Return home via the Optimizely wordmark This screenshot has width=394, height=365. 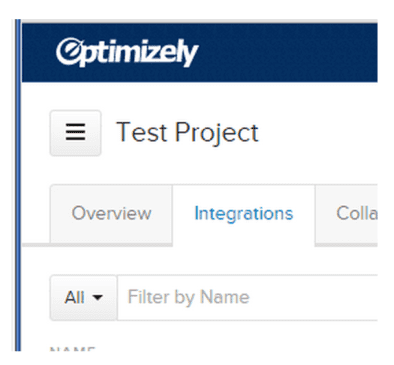coord(127,53)
